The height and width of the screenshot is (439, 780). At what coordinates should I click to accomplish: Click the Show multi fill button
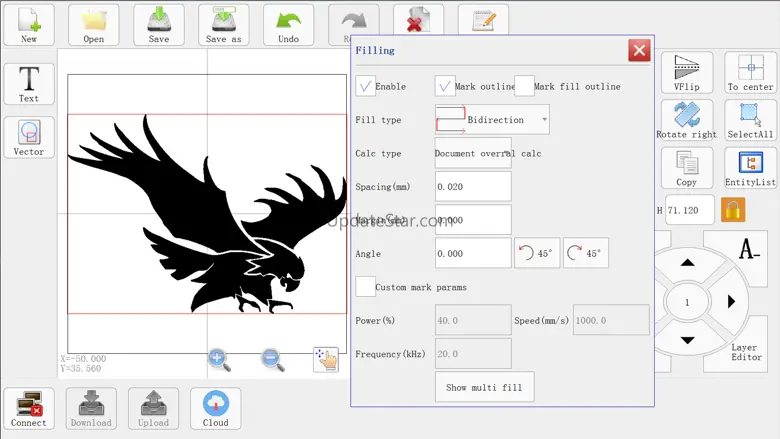485,387
